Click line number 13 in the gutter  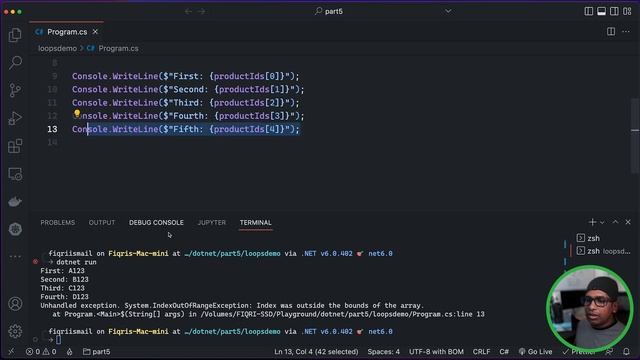pyautogui.click(x=52, y=129)
